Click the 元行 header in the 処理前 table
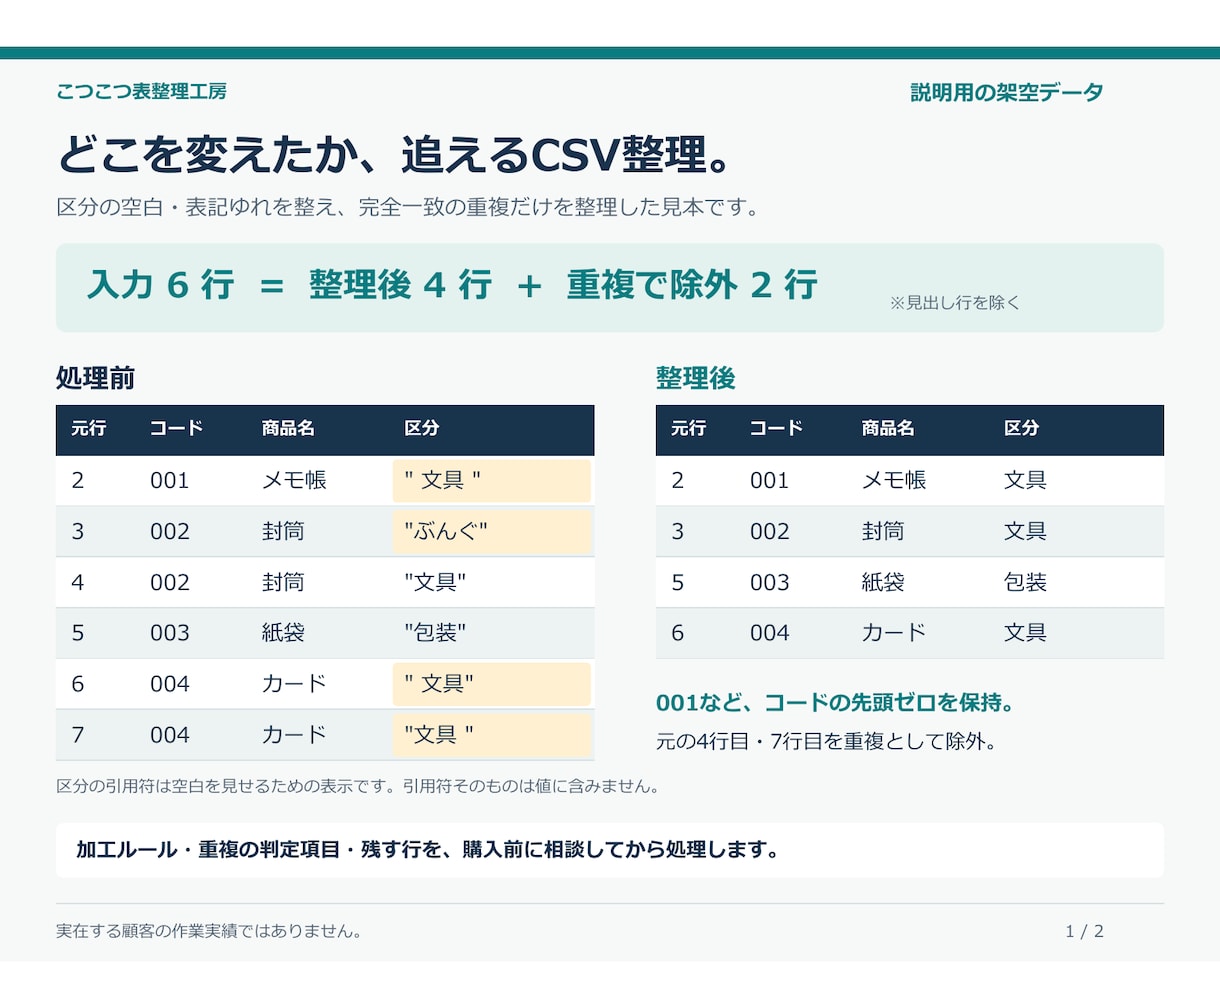Viewport: 1220px width, 1008px height. point(88,428)
